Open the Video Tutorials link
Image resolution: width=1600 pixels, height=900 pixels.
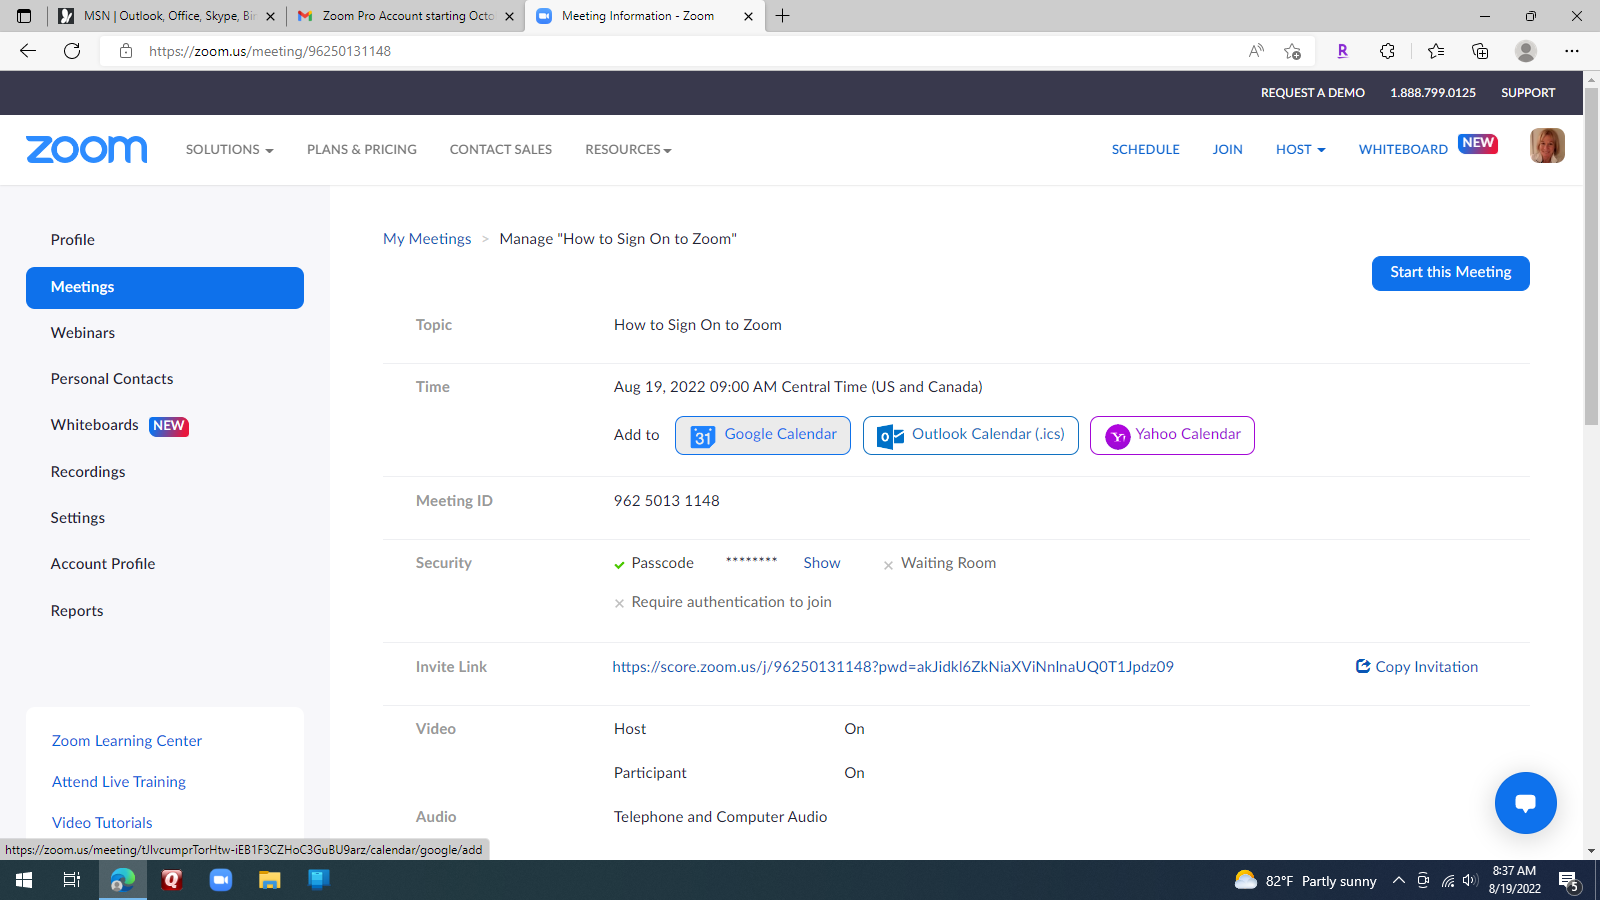(x=102, y=823)
